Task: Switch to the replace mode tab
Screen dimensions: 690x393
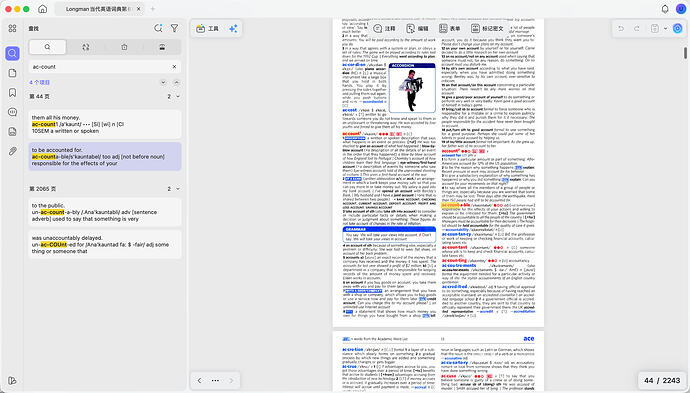Action: (86, 47)
